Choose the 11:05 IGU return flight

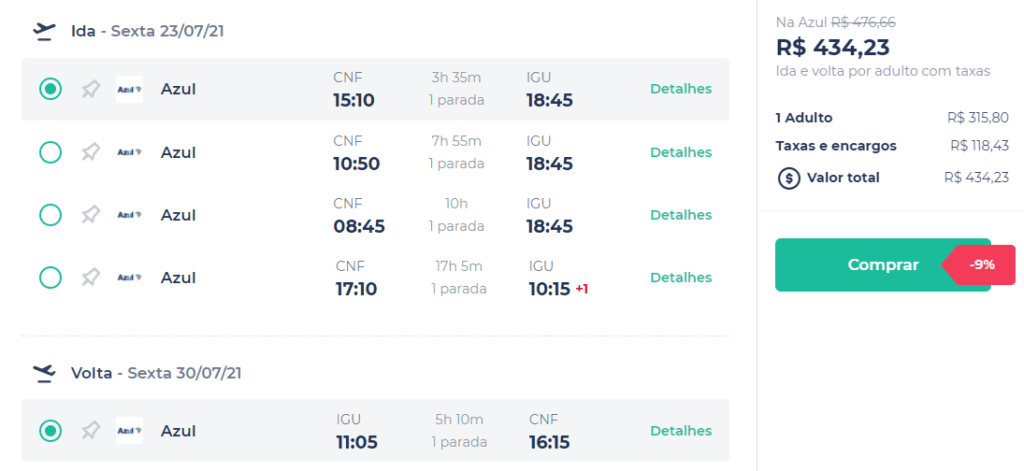pos(50,431)
